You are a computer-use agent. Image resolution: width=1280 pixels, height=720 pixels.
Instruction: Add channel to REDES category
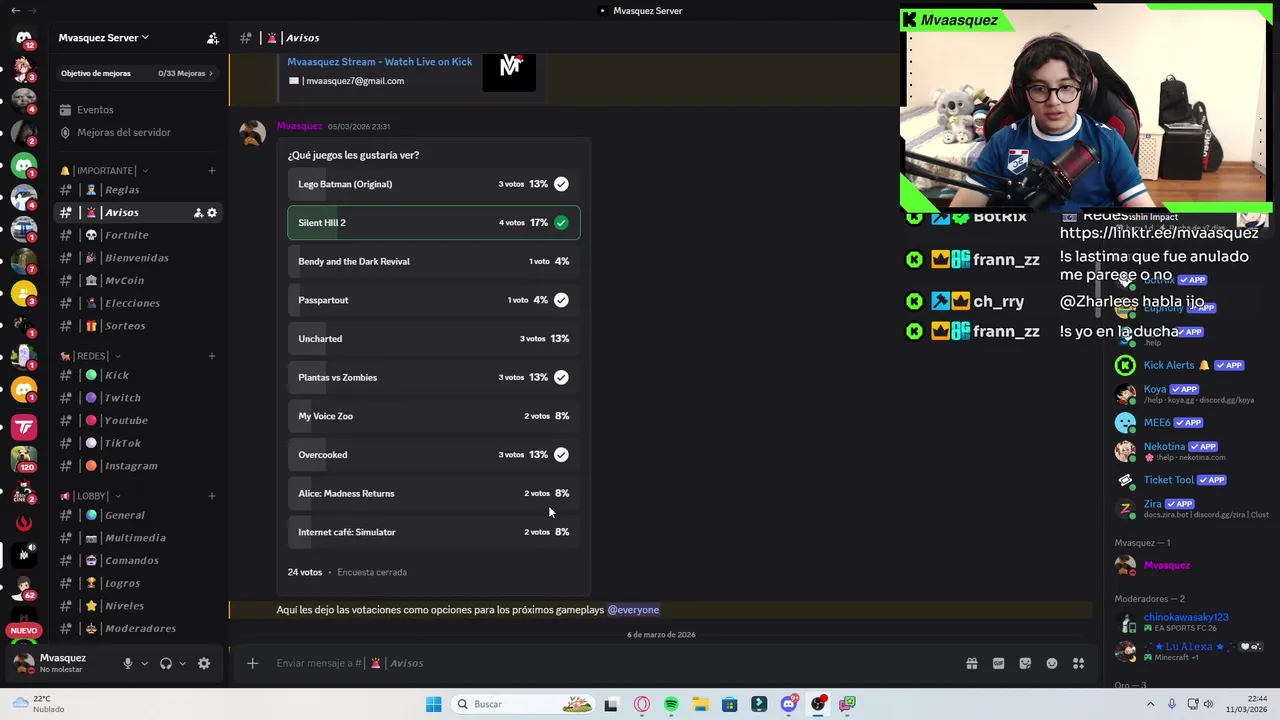tap(212, 356)
